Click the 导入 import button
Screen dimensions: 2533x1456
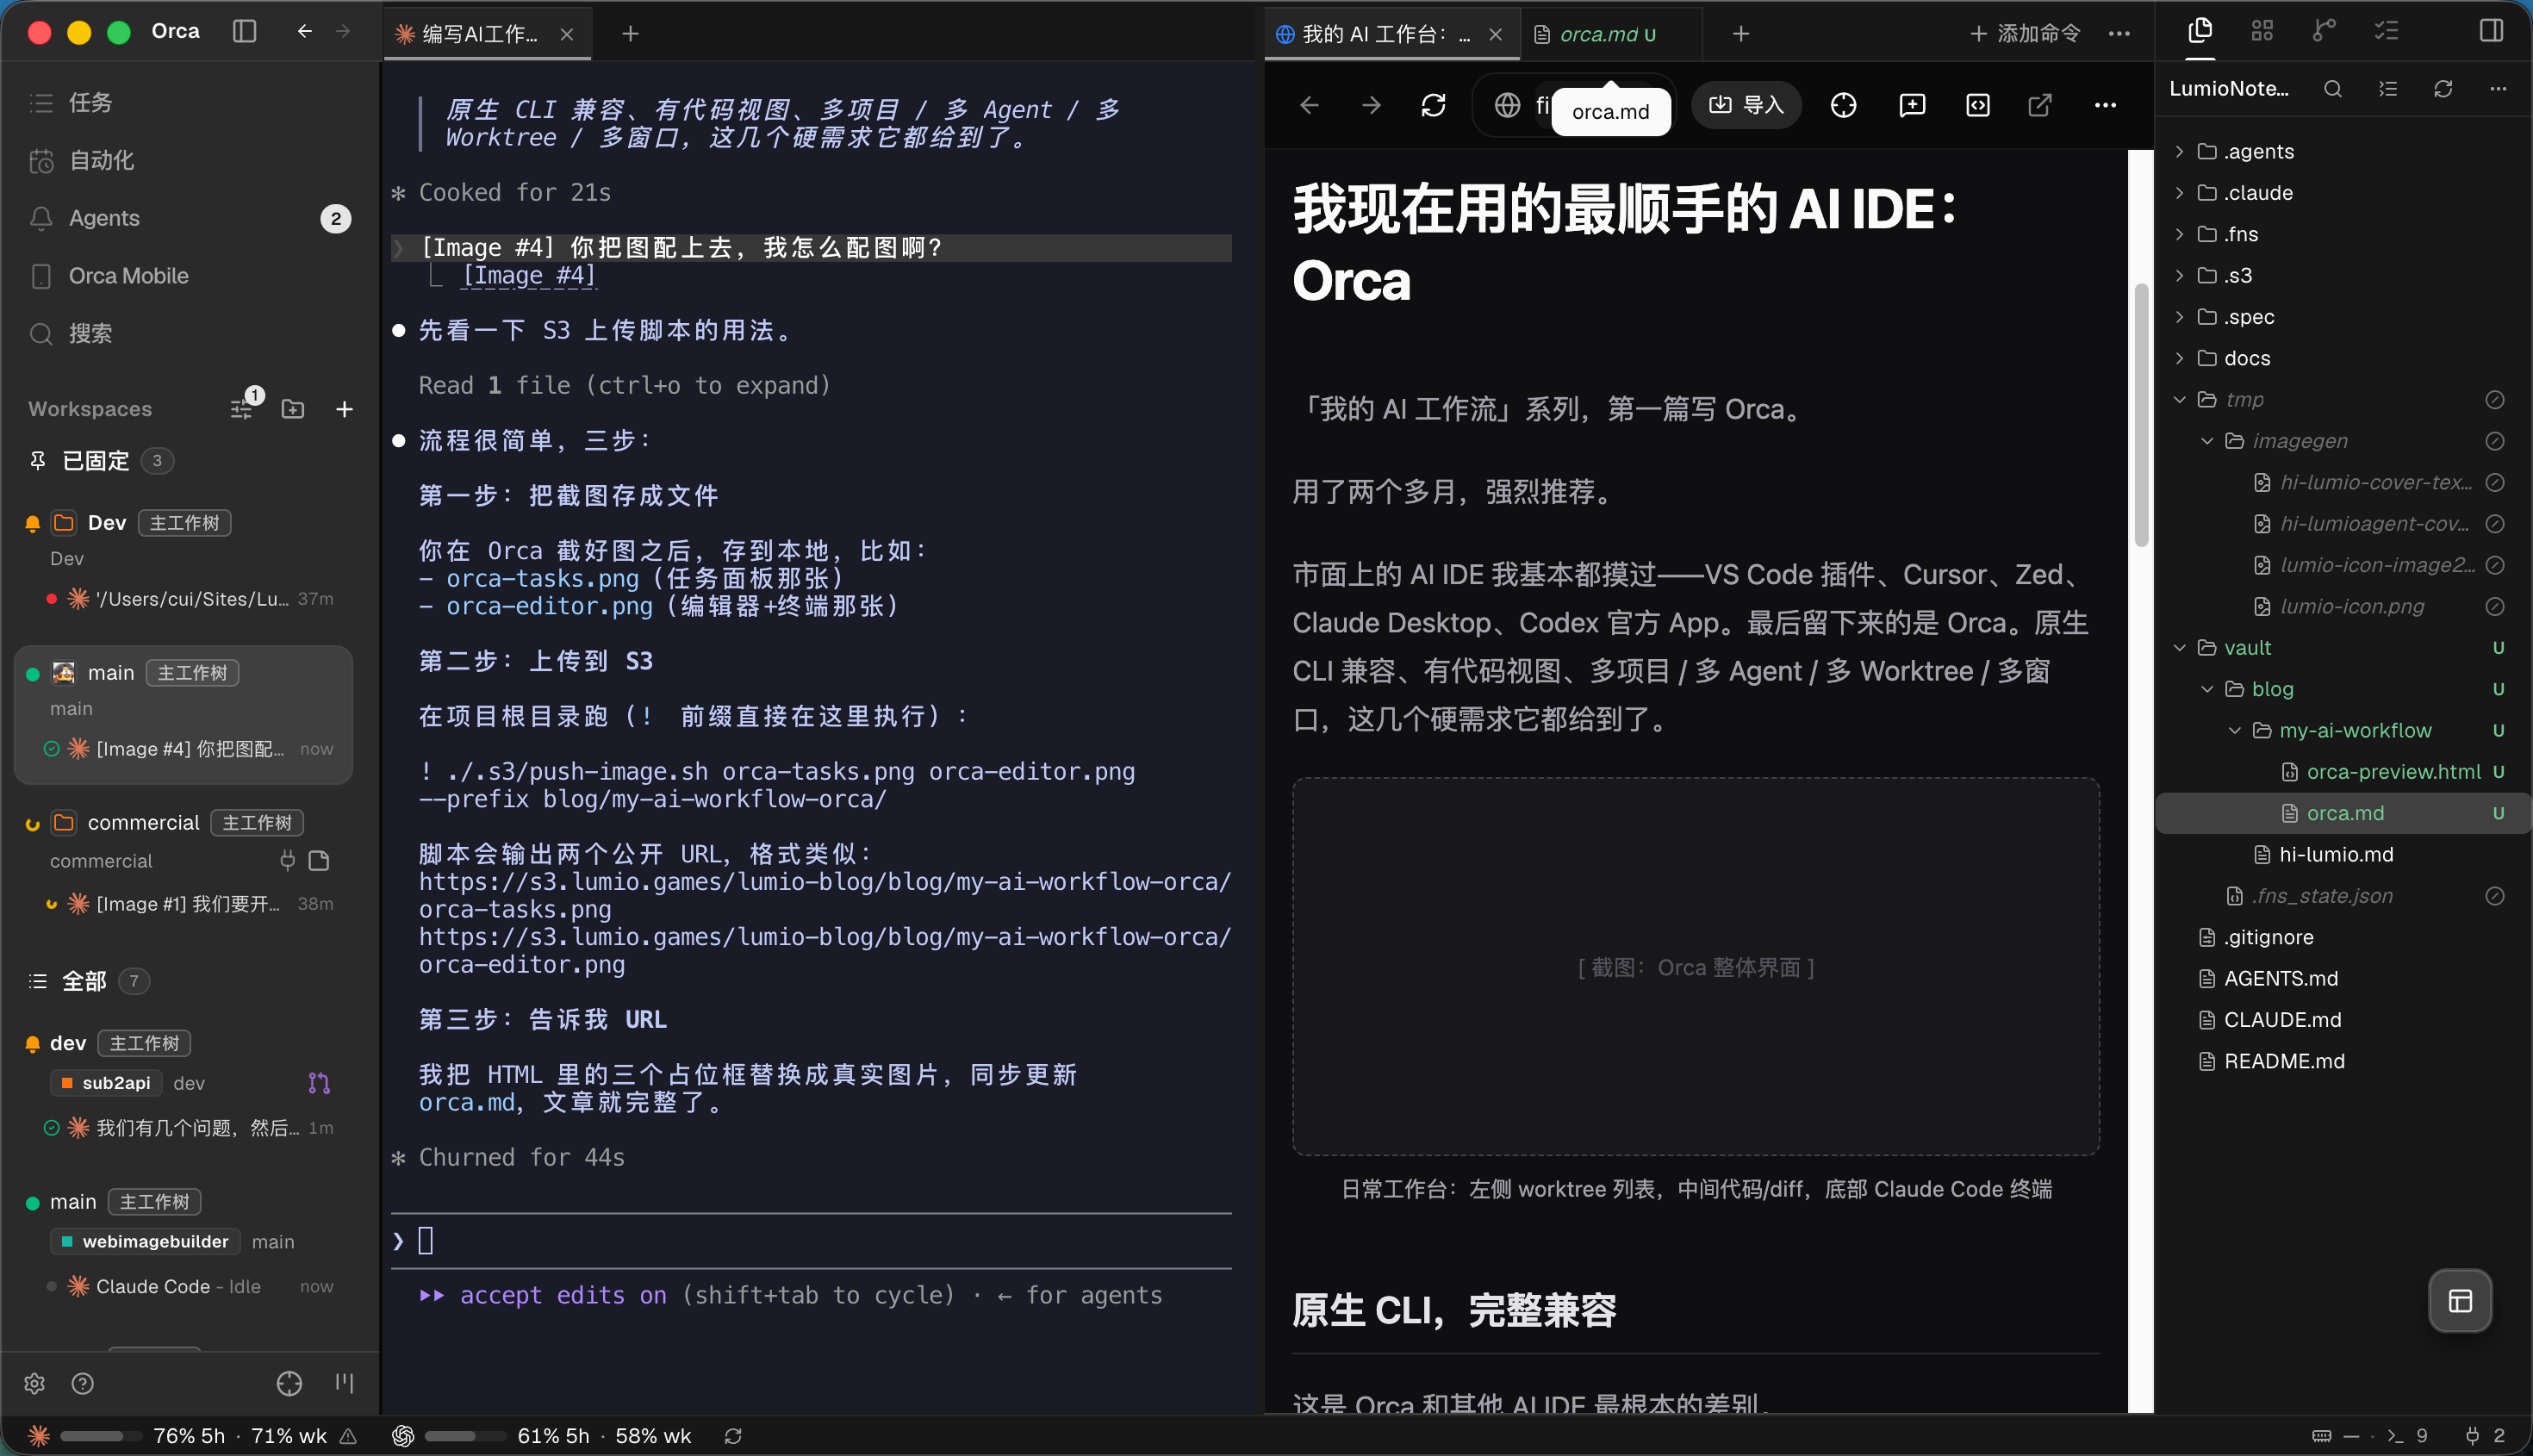pos(1747,105)
